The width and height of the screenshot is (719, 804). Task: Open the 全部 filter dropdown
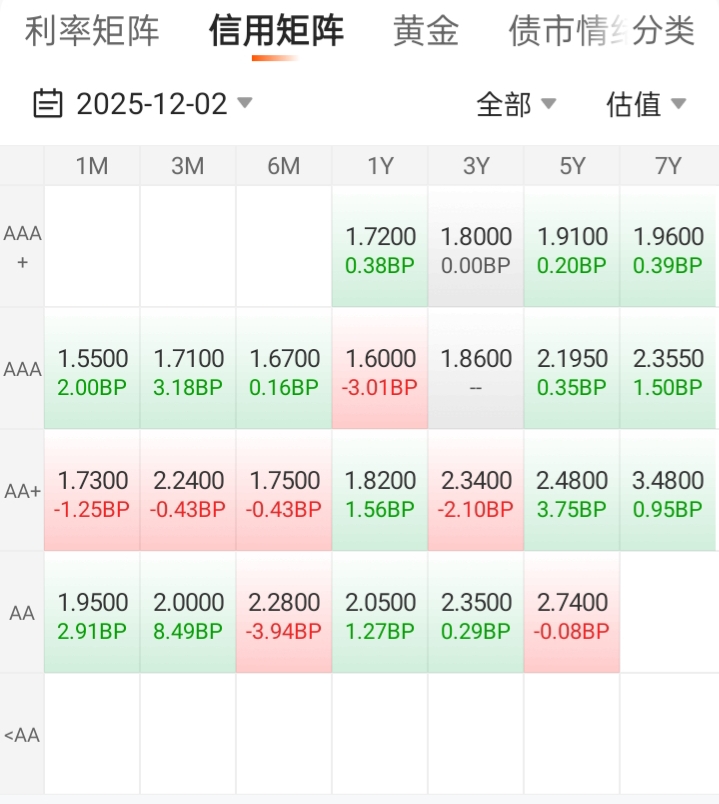click(x=515, y=103)
